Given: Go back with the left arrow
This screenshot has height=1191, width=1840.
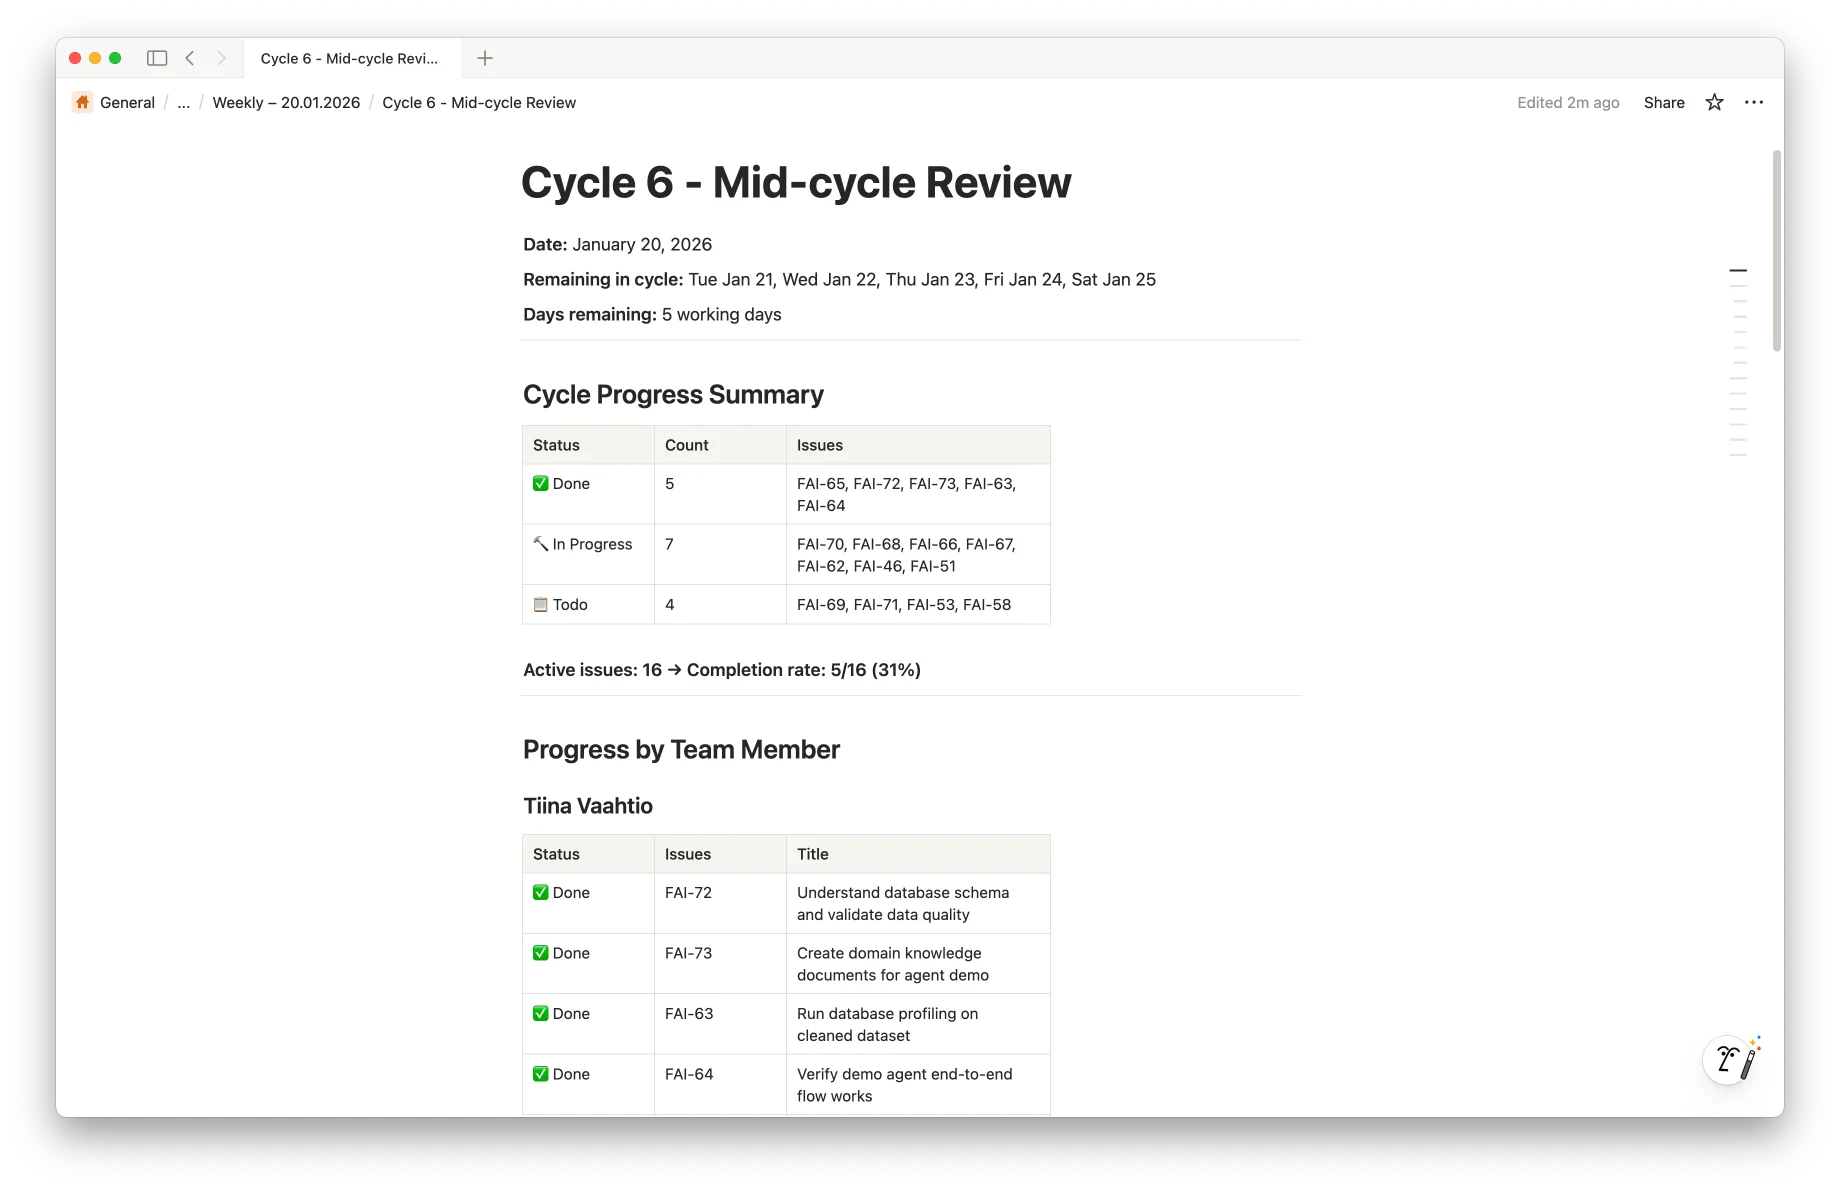Looking at the screenshot, I should (190, 58).
